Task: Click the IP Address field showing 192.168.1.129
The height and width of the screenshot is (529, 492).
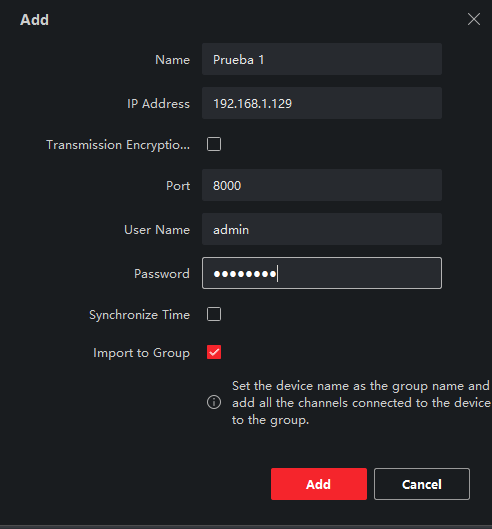Action: coord(322,103)
